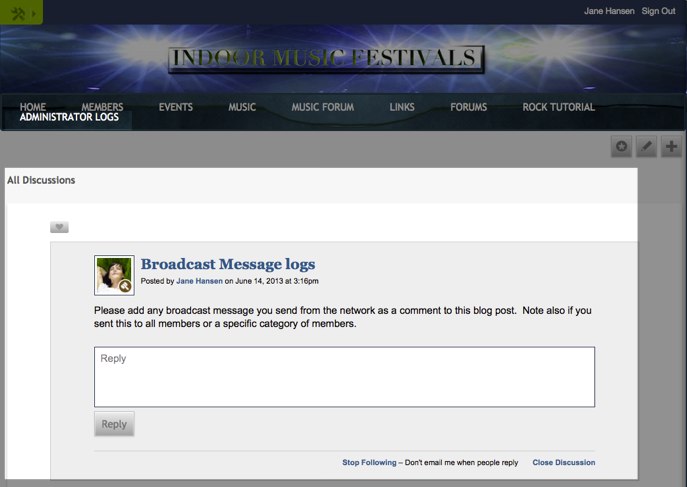Click the post date 'June 14, 2013 at 3:16pm'
This screenshot has height=487, width=687.
(277, 281)
